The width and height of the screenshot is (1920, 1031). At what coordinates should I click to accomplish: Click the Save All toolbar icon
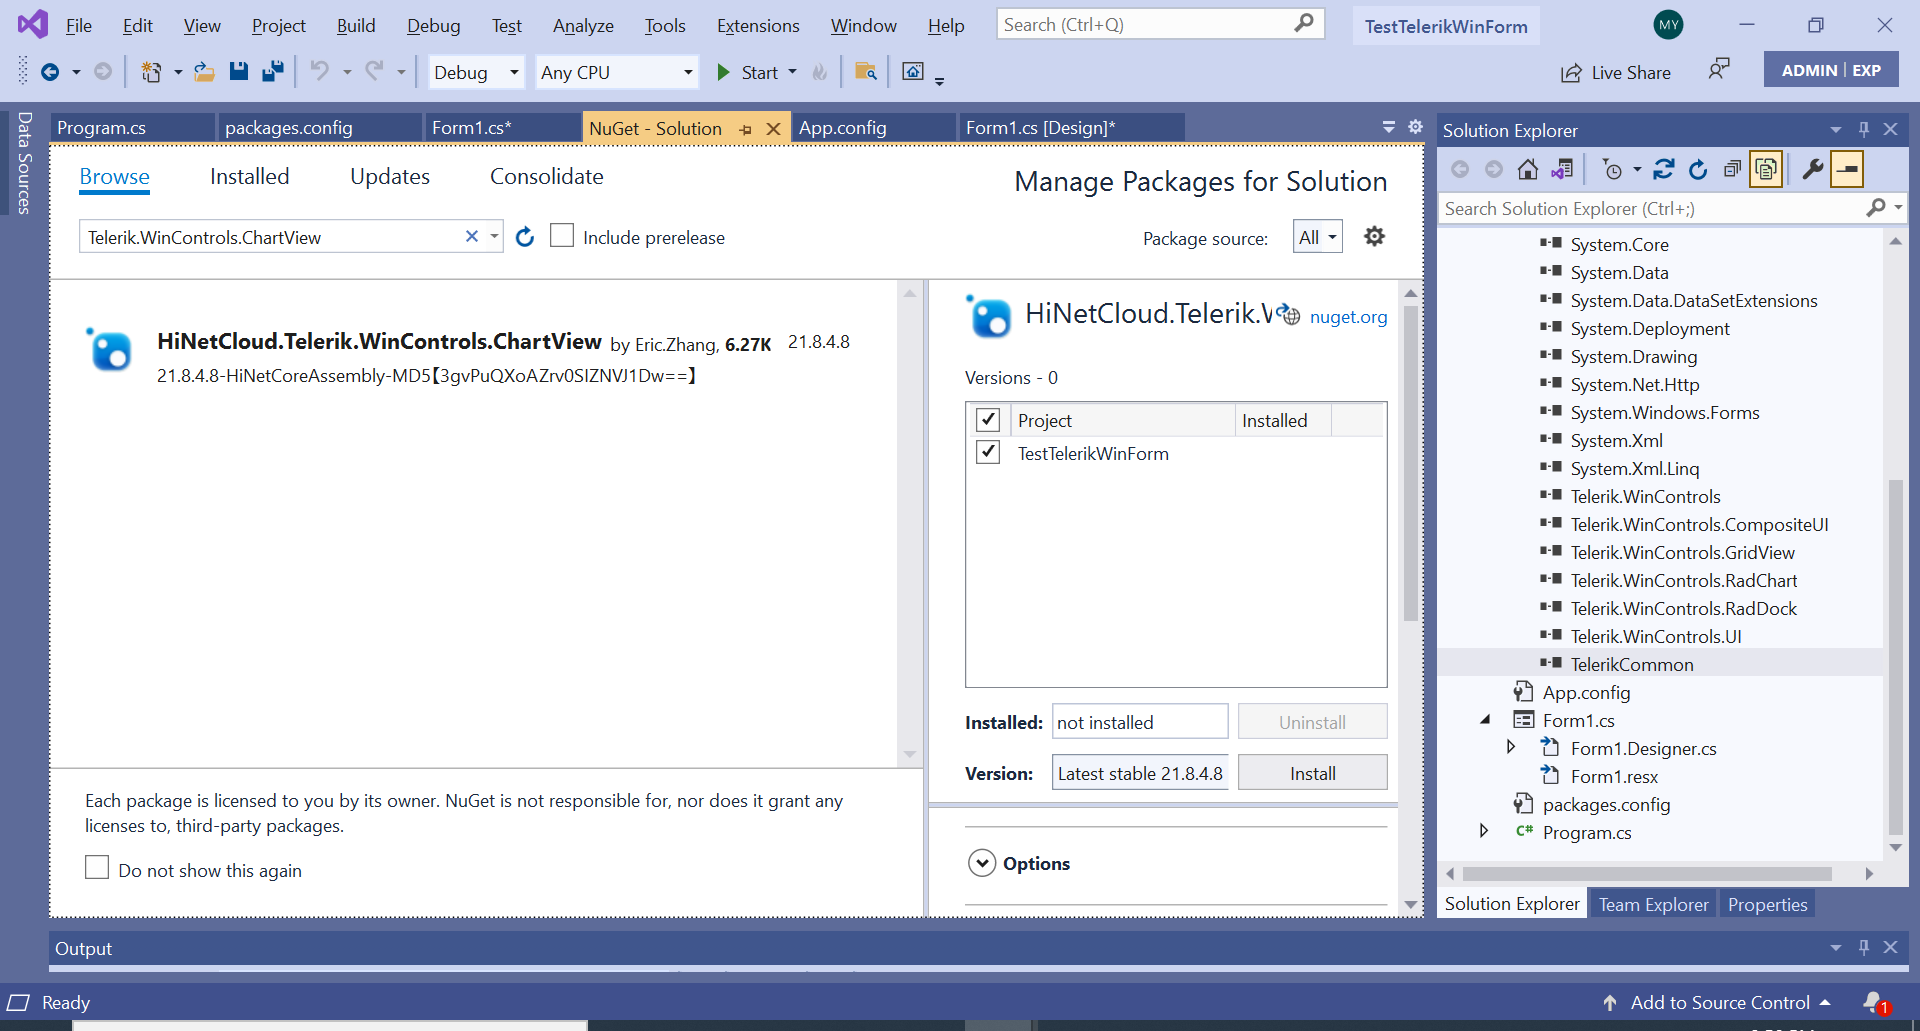pyautogui.click(x=271, y=71)
